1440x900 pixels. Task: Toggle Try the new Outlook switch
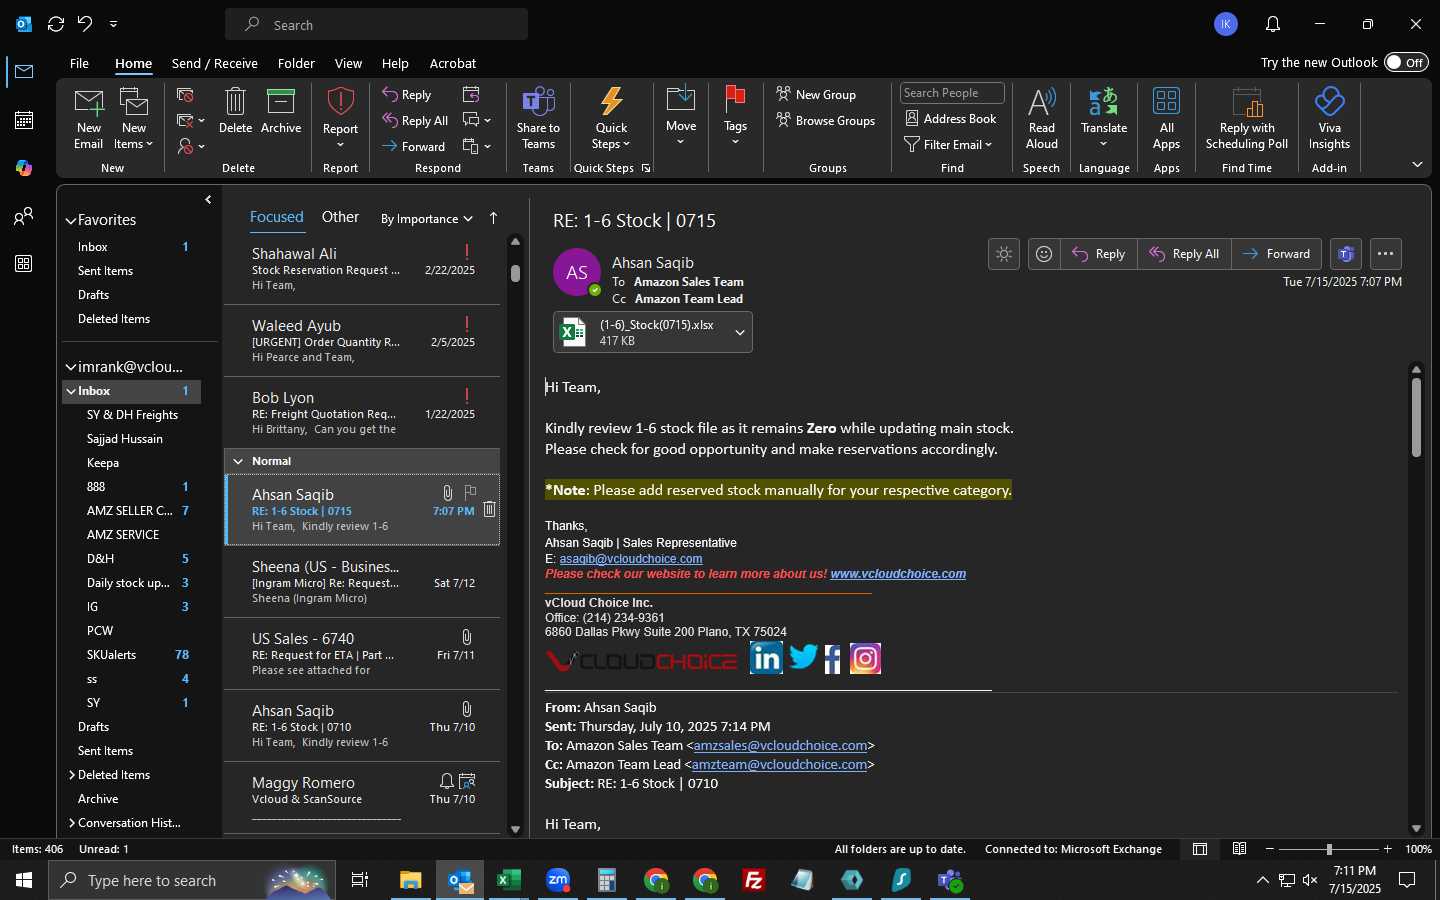coord(1406,62)
